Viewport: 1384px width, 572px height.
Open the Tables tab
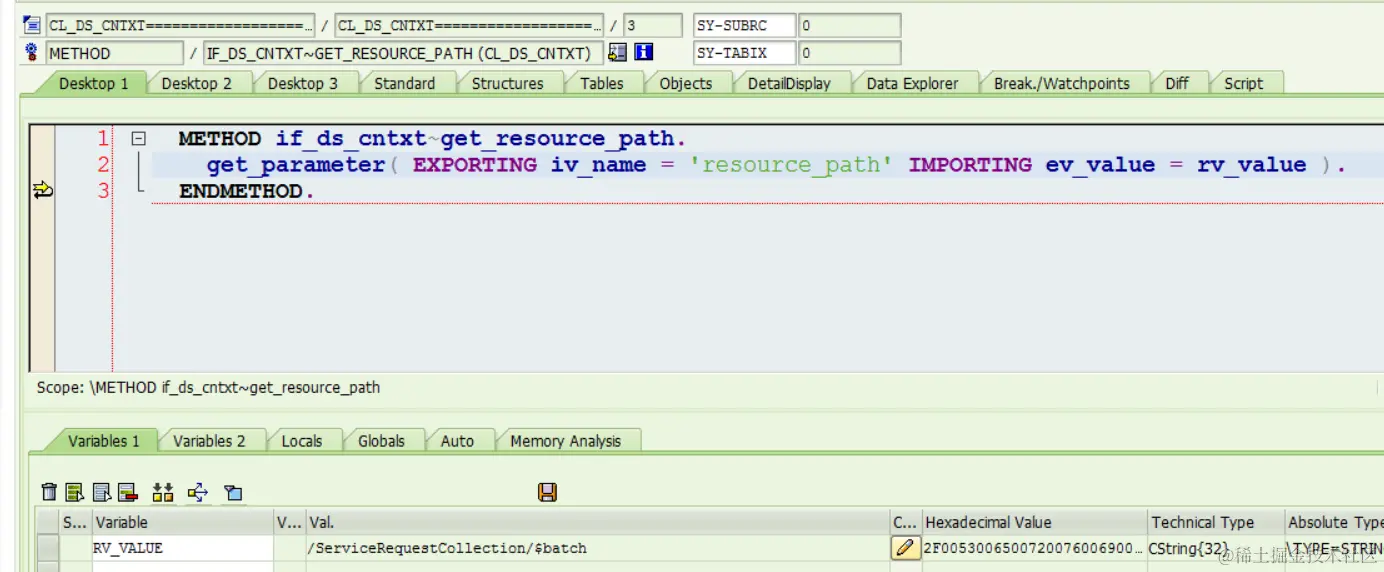point(601,83)
